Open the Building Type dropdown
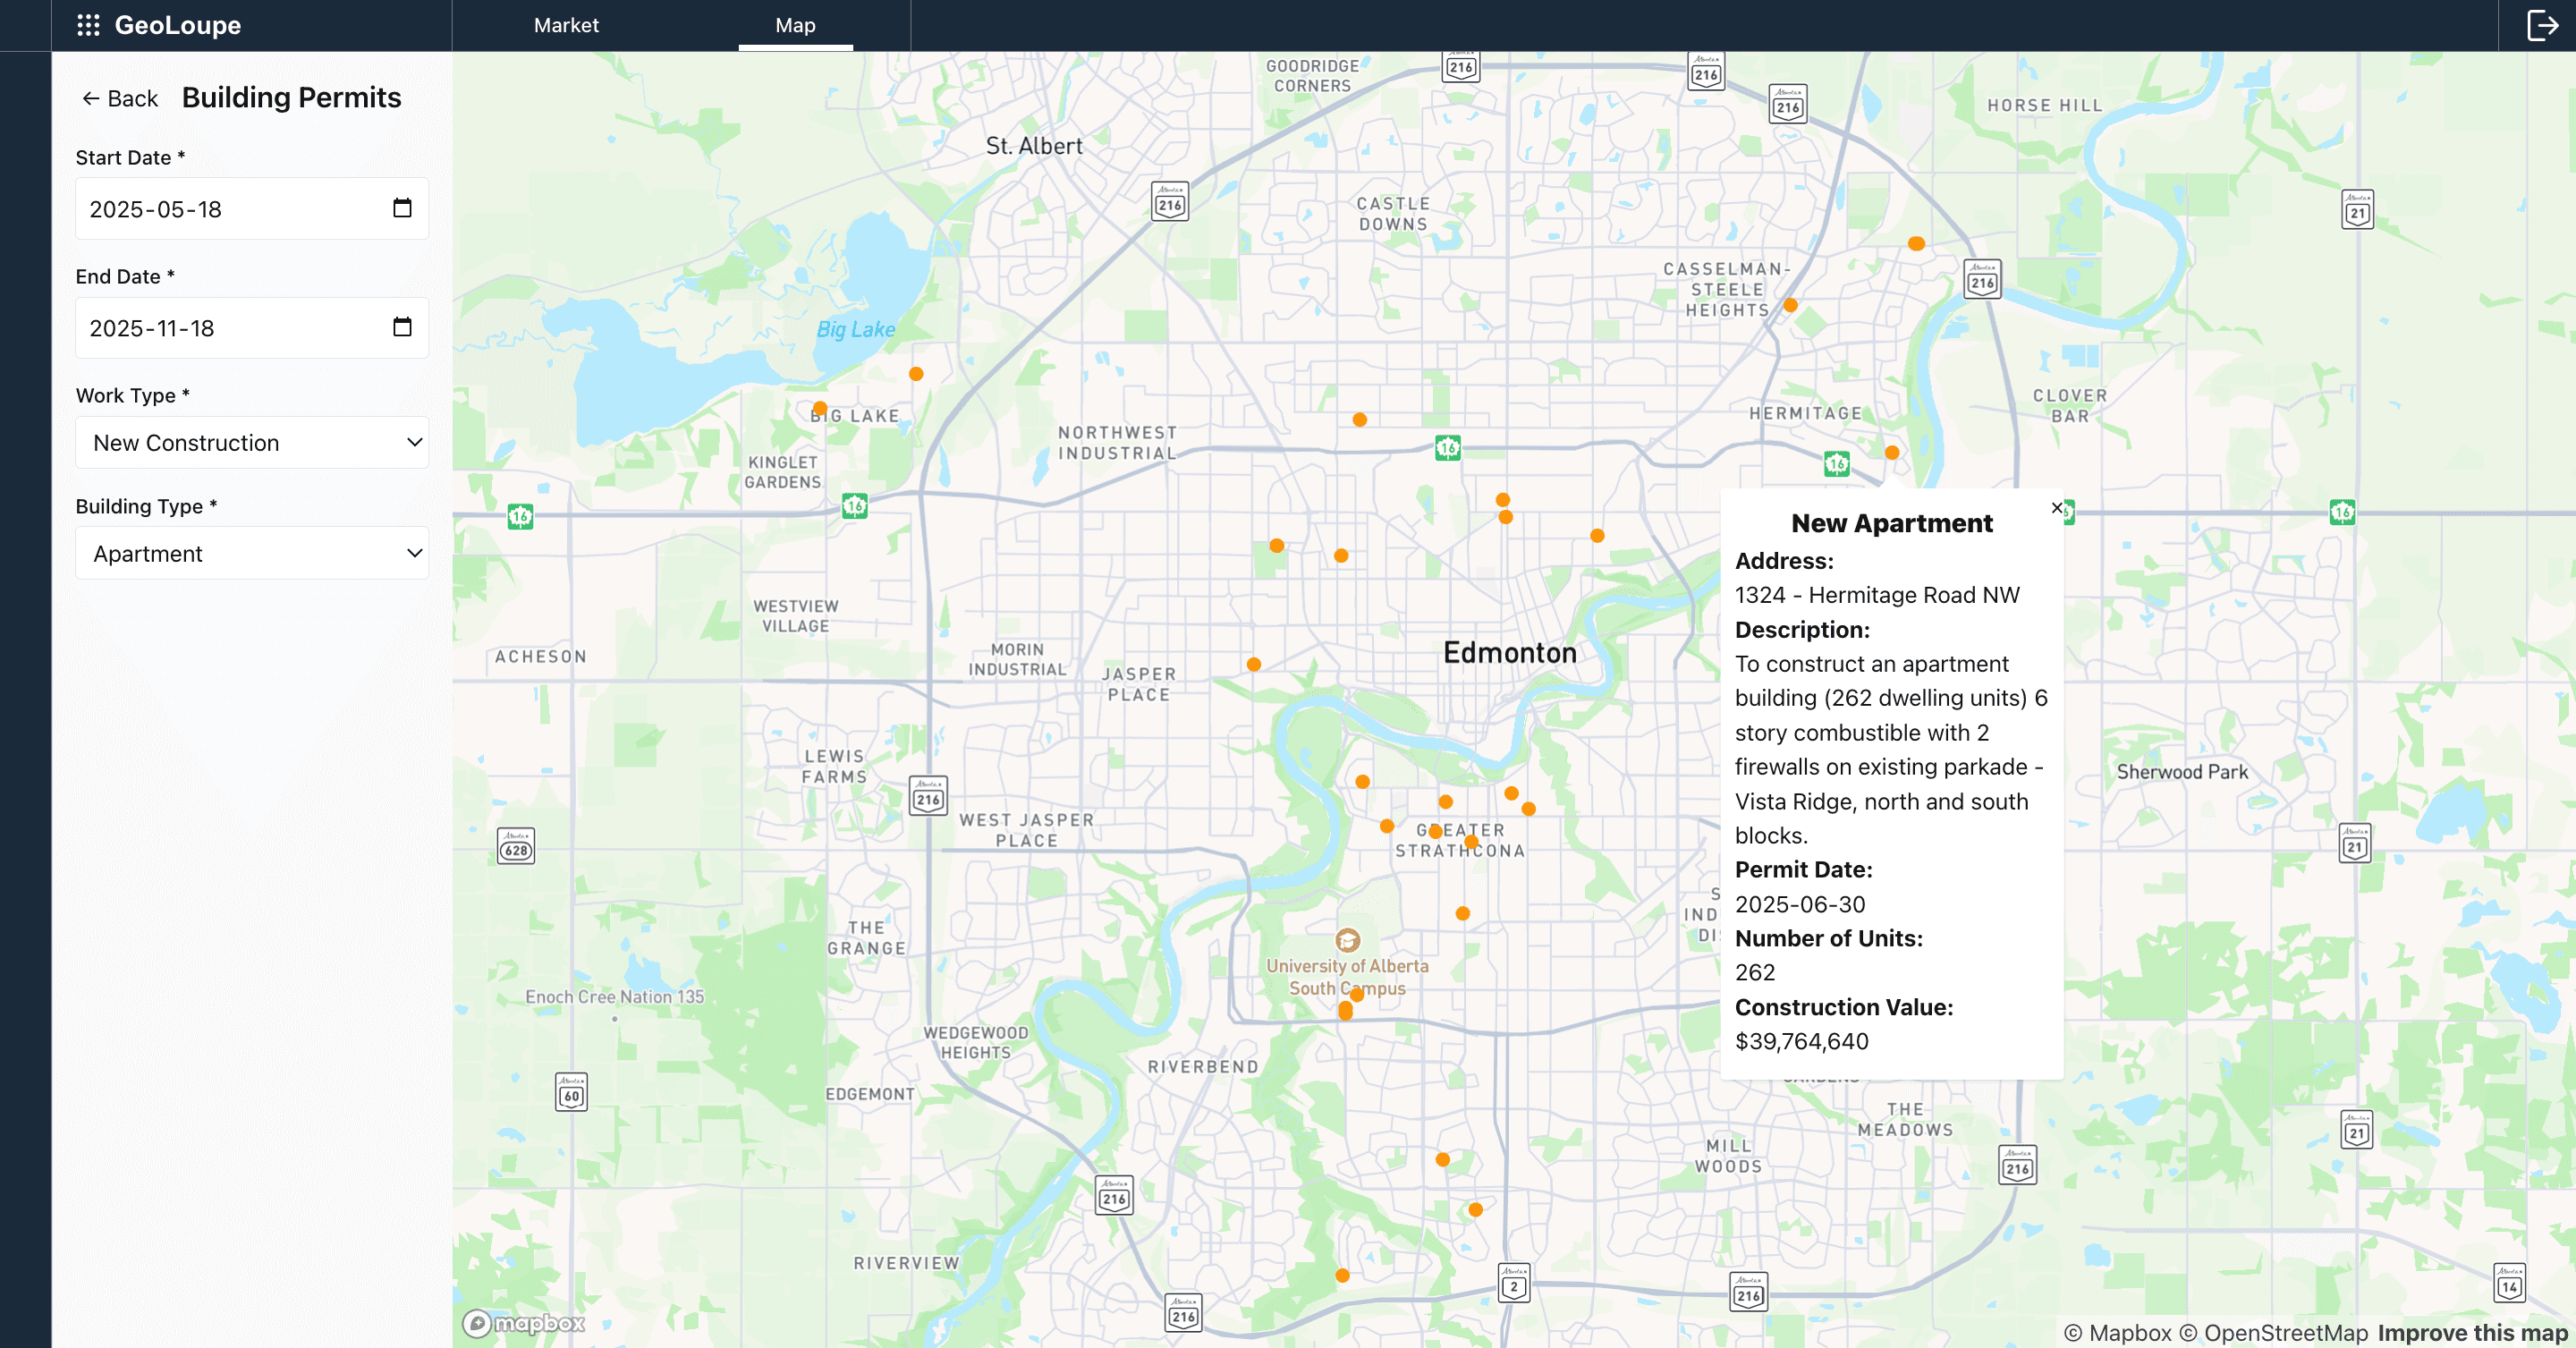Viewport: 2576px width, 1348px height. (252, 553)
